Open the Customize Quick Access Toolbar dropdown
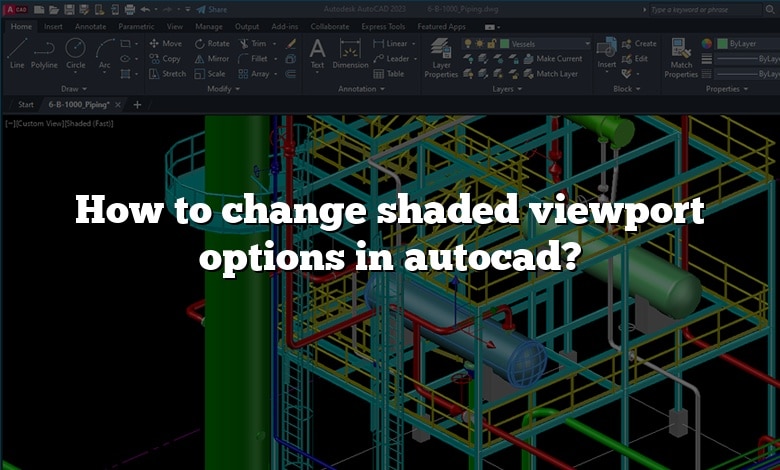780x470 pixels. (188, 9)
